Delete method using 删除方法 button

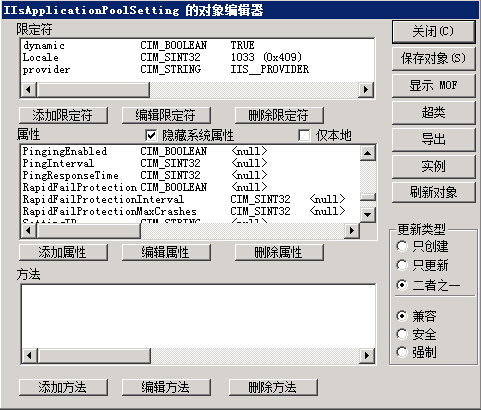[273, 387]
